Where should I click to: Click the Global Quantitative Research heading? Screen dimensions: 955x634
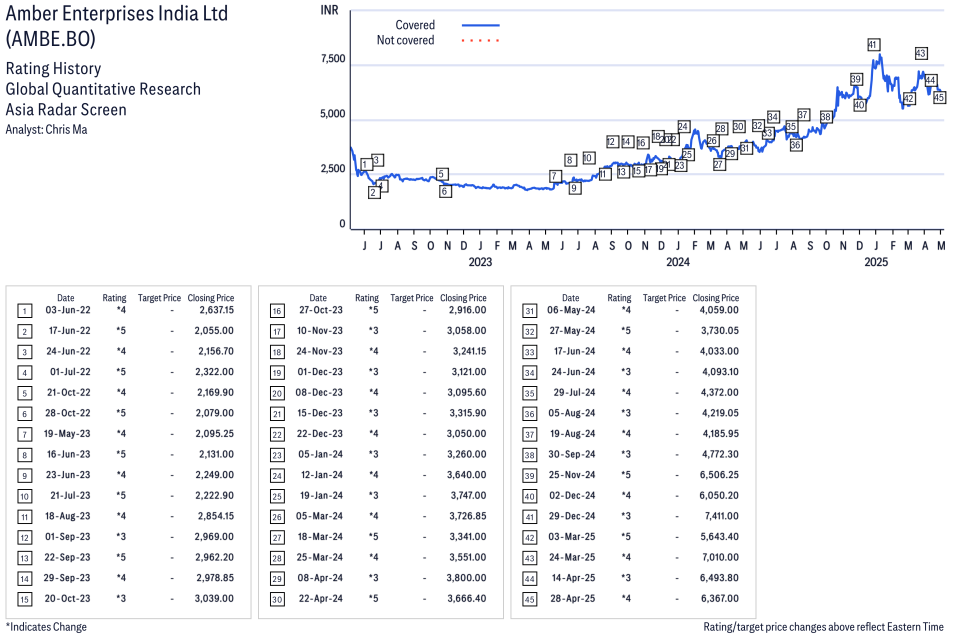[103, 89]
